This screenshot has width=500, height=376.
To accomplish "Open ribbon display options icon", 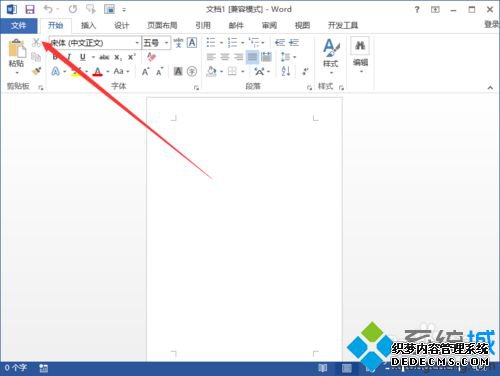I will (435, 10).
